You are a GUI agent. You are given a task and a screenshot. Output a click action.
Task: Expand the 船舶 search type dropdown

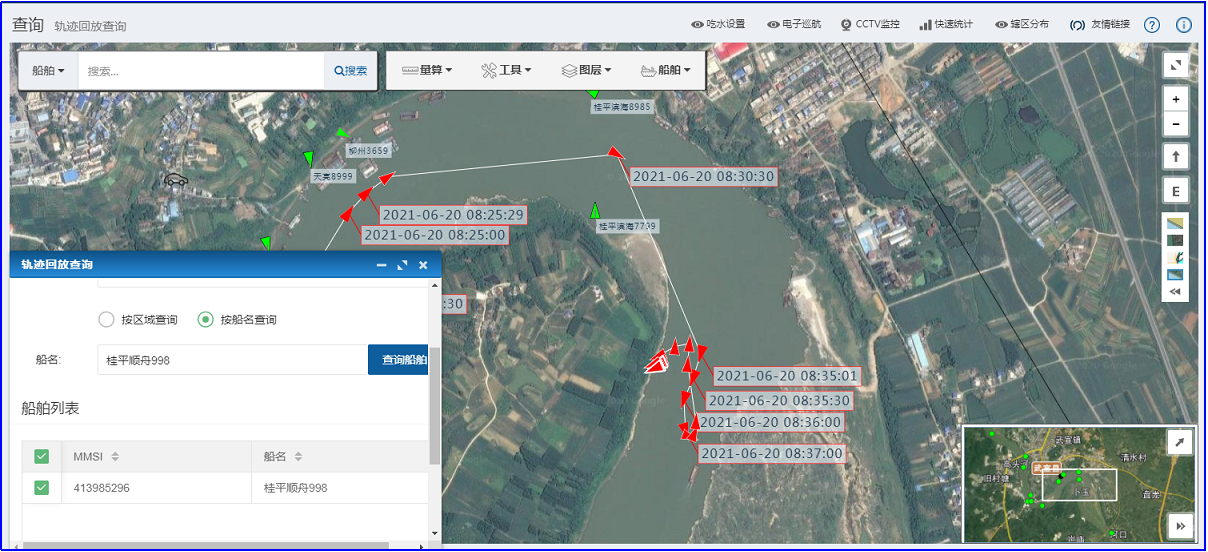48,71
